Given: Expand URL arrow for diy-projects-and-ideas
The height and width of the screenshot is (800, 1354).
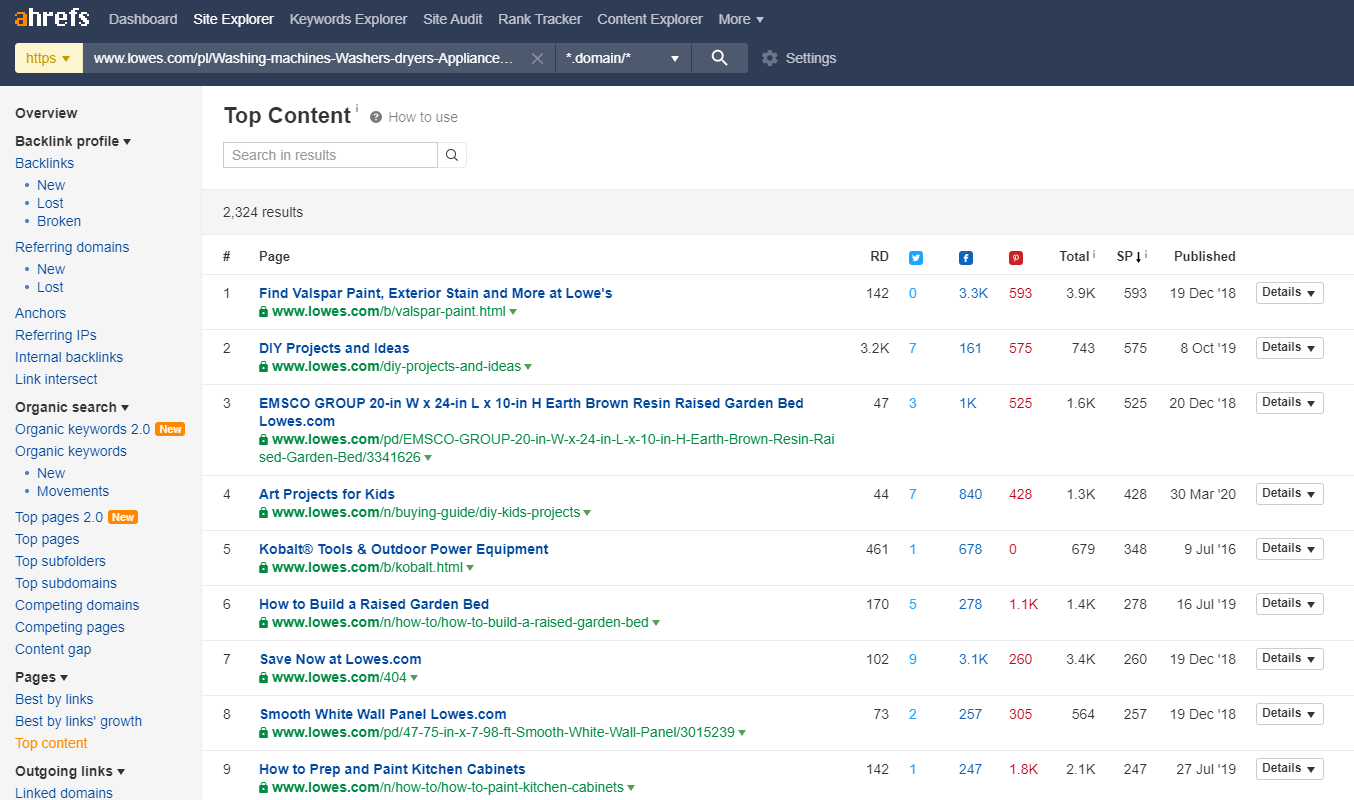Looking at the screenshot, I should pyautogui.click(x=528, y=367).
